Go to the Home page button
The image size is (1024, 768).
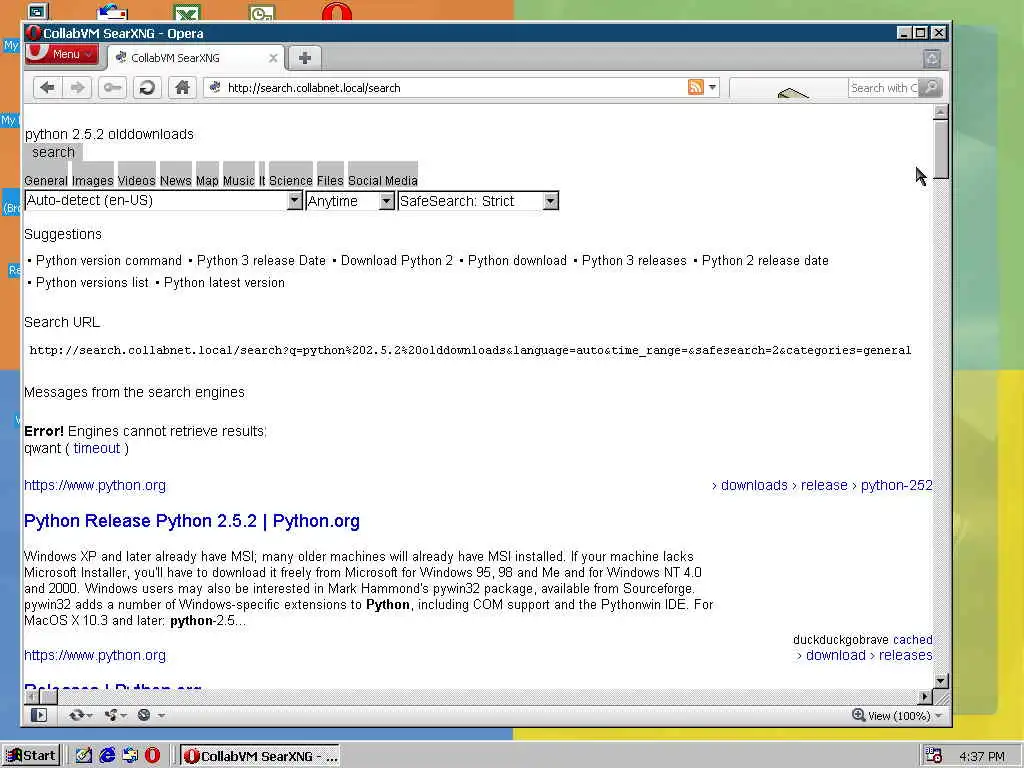(182, 88)
